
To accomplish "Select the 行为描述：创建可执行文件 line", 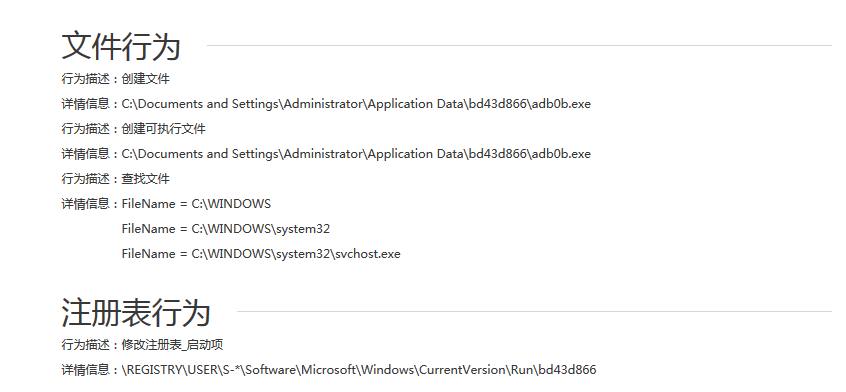I will 133,129.
